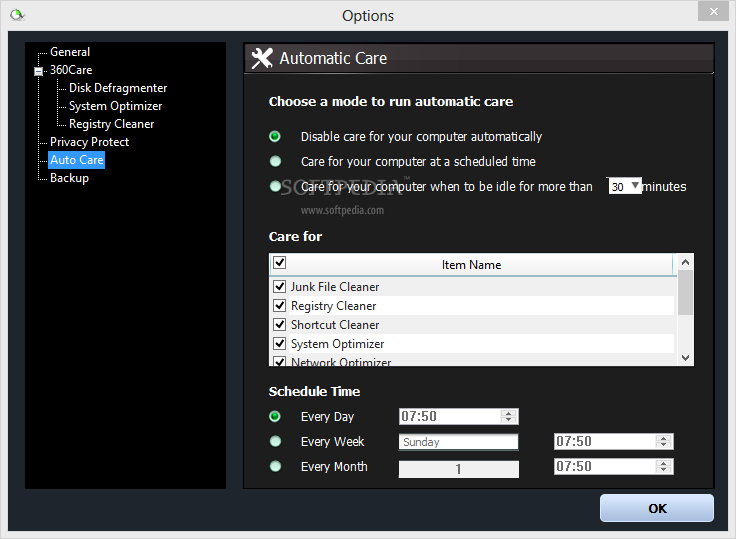Open the Backup options page

tap(69, 178)
